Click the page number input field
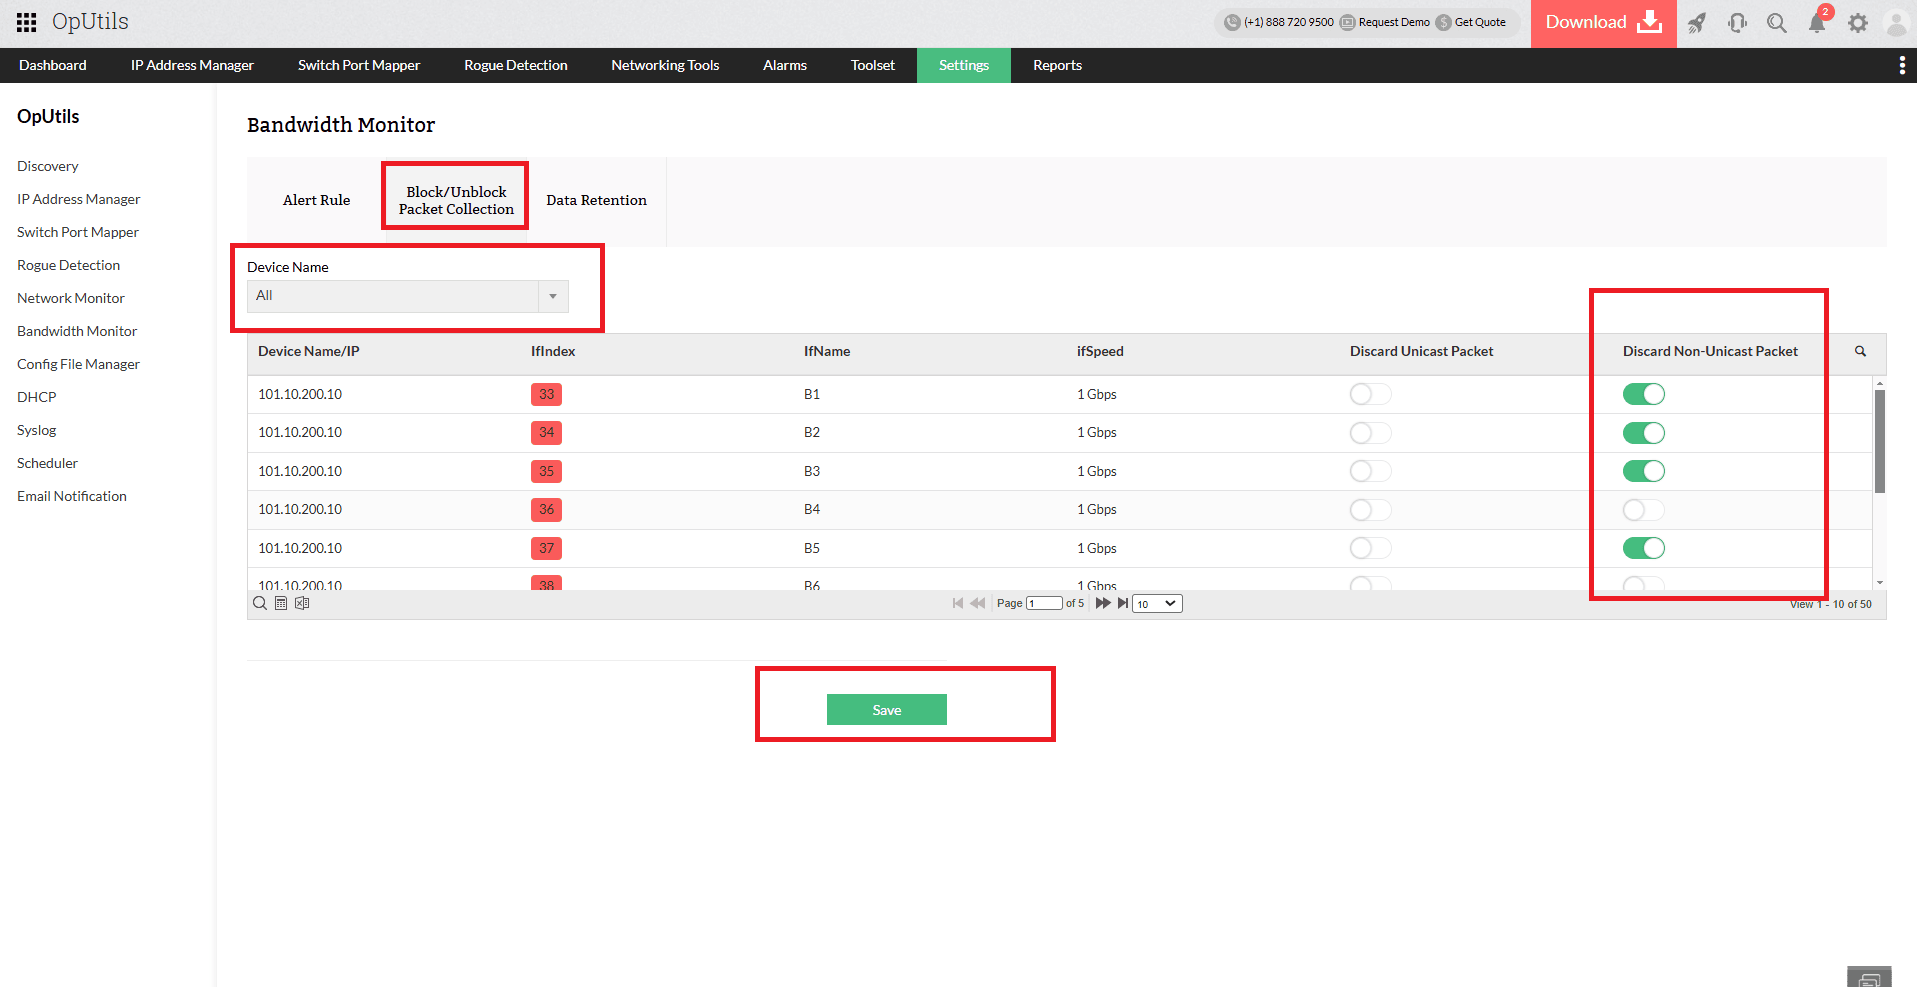This screenshot has height=987, width=1917. point(1044,603)
